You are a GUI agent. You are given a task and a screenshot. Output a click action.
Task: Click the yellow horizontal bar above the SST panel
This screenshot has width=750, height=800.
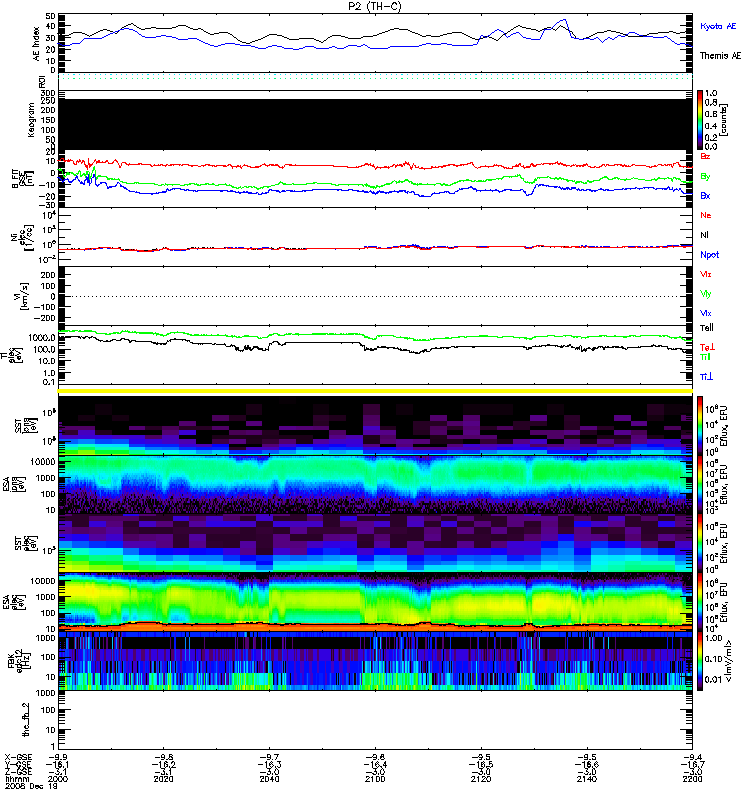[x=375, y=391]
